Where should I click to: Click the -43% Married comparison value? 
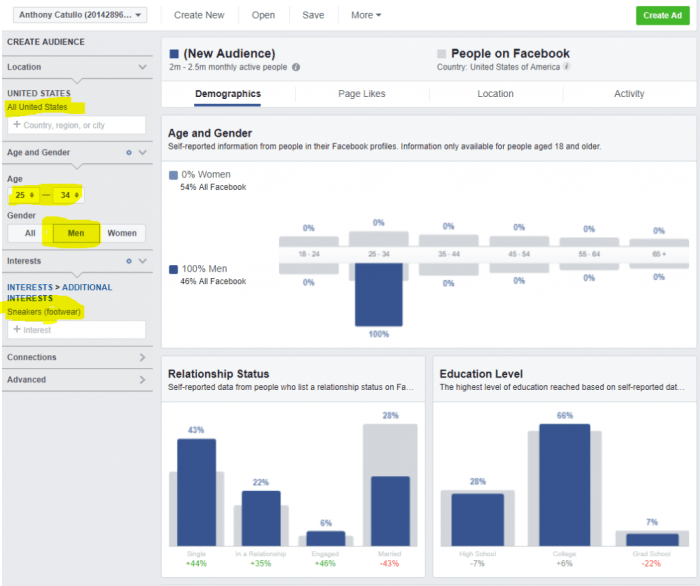tap(390, 564)
